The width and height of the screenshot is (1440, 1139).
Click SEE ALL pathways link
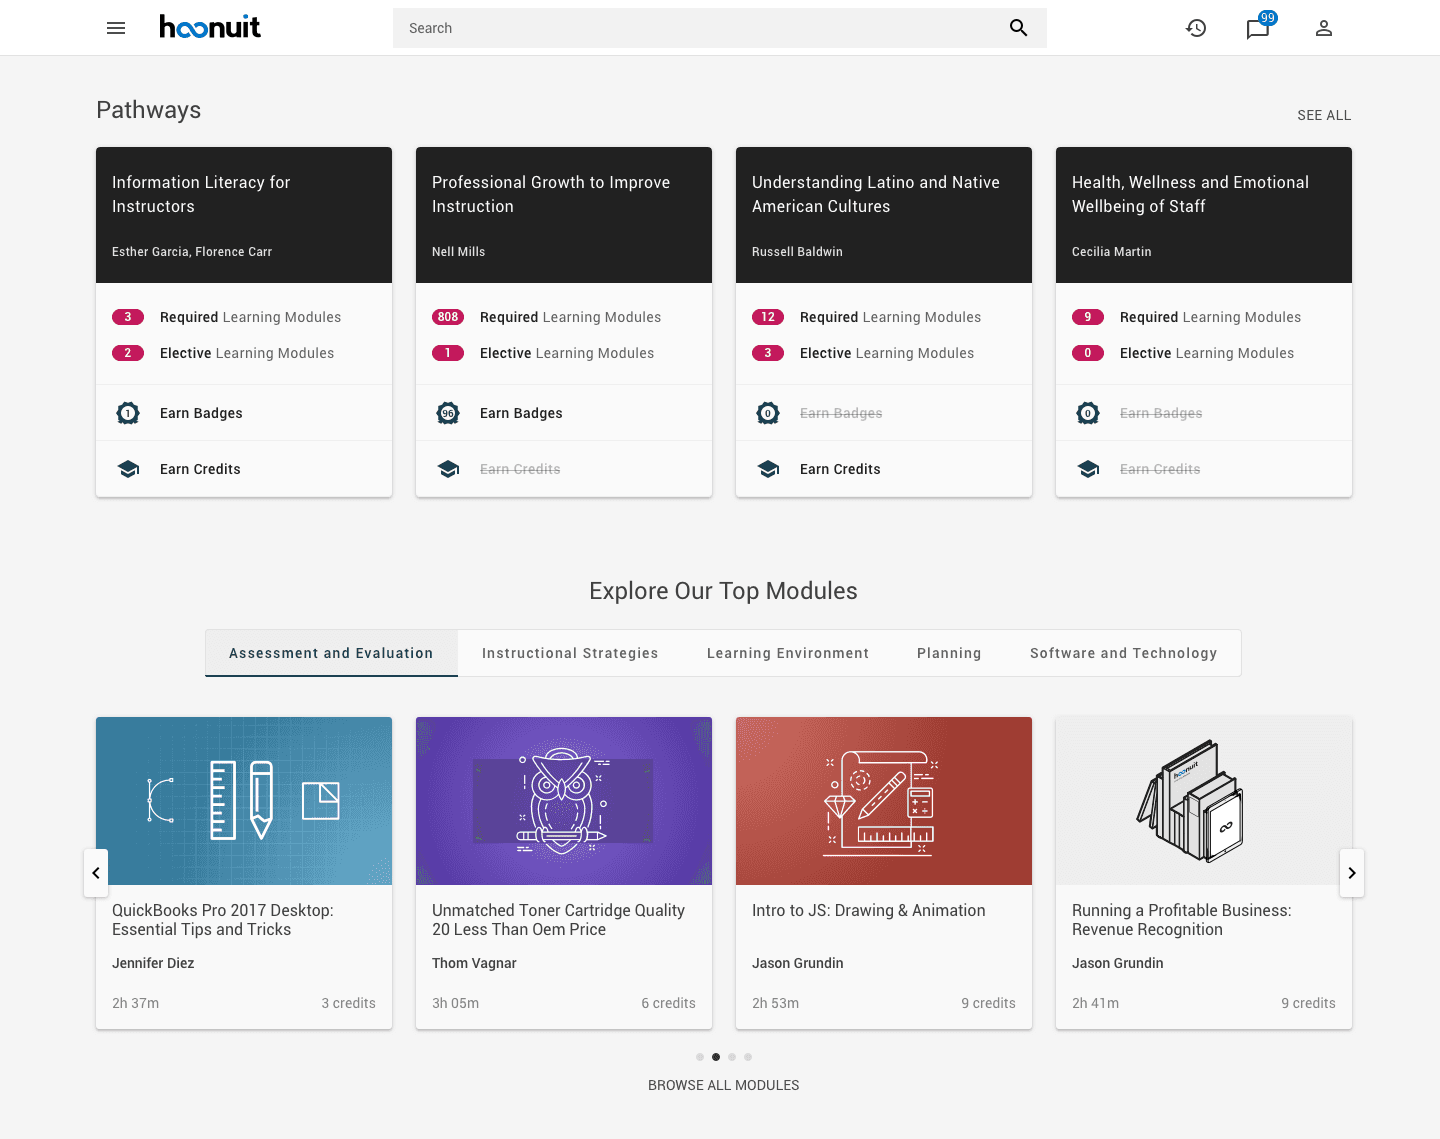pos(1324,115)
